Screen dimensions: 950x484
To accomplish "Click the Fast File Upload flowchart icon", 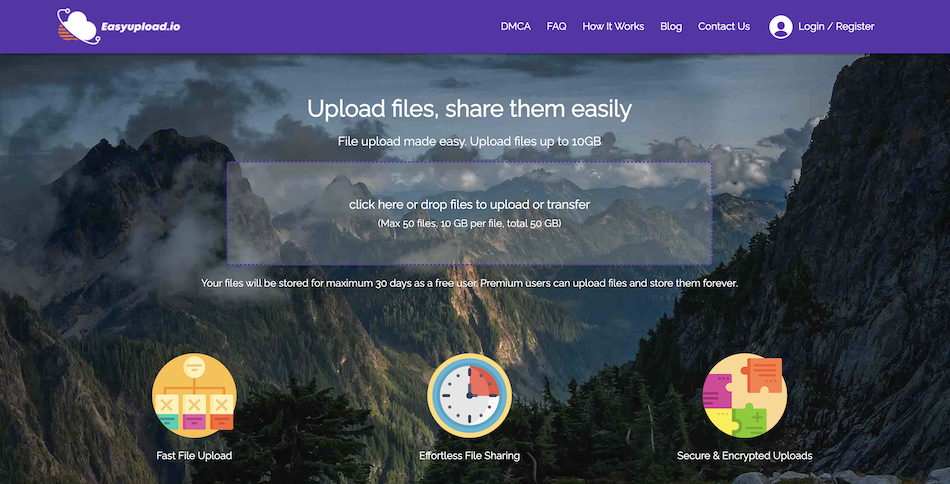I will coord(194,395).
